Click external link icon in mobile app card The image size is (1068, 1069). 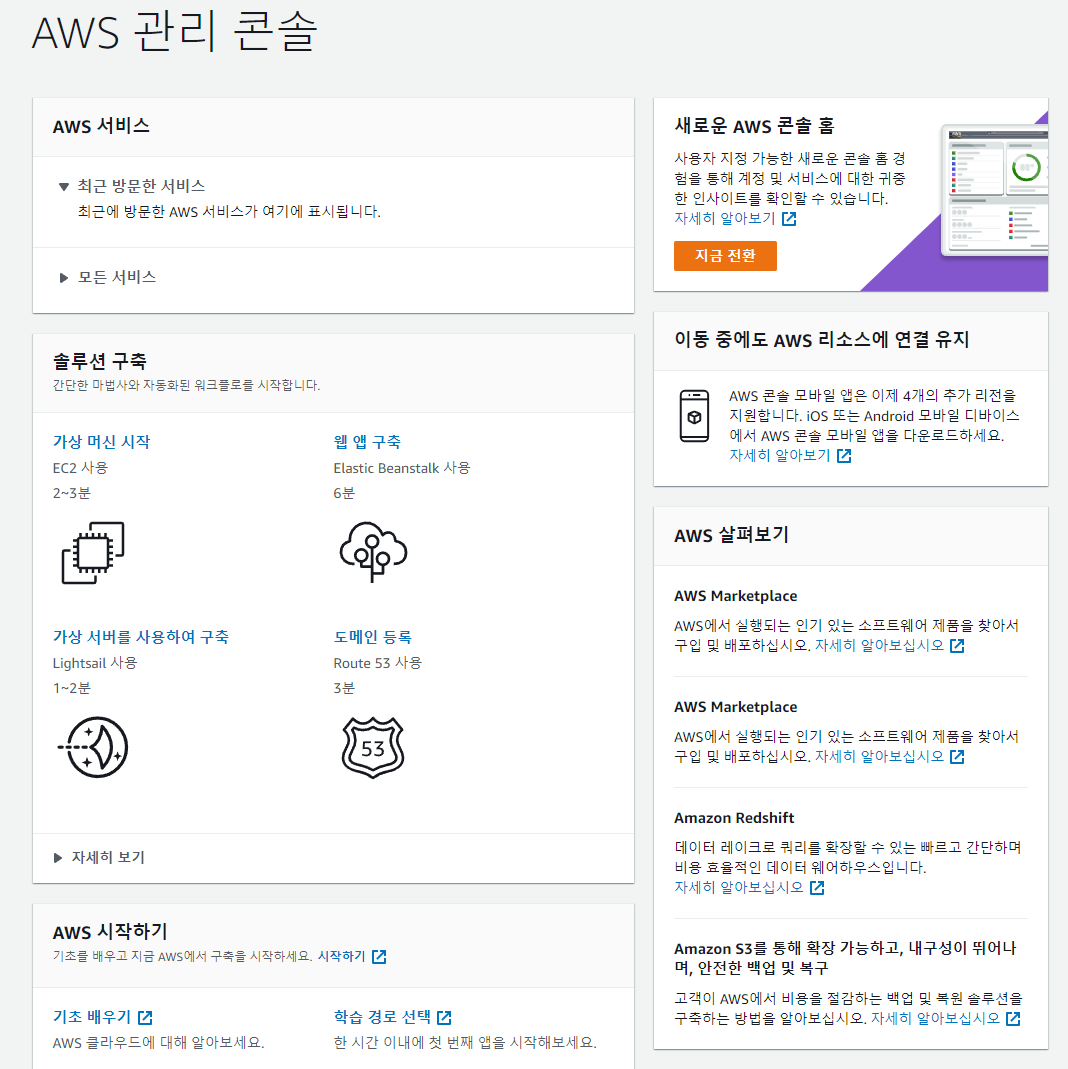pos(844,455)
